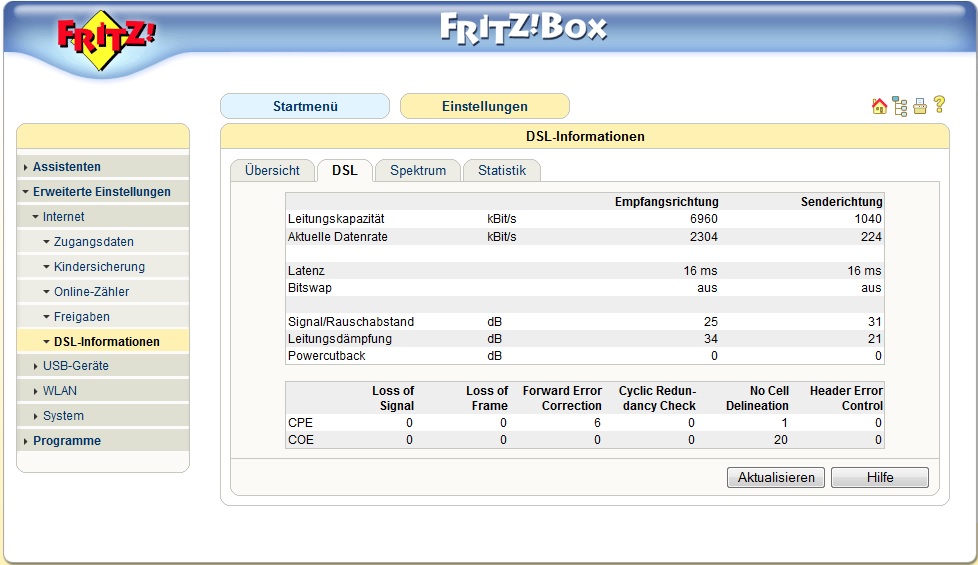Click the Senderichtung column header
978x565 pixels.
click(x=841, y=201)
